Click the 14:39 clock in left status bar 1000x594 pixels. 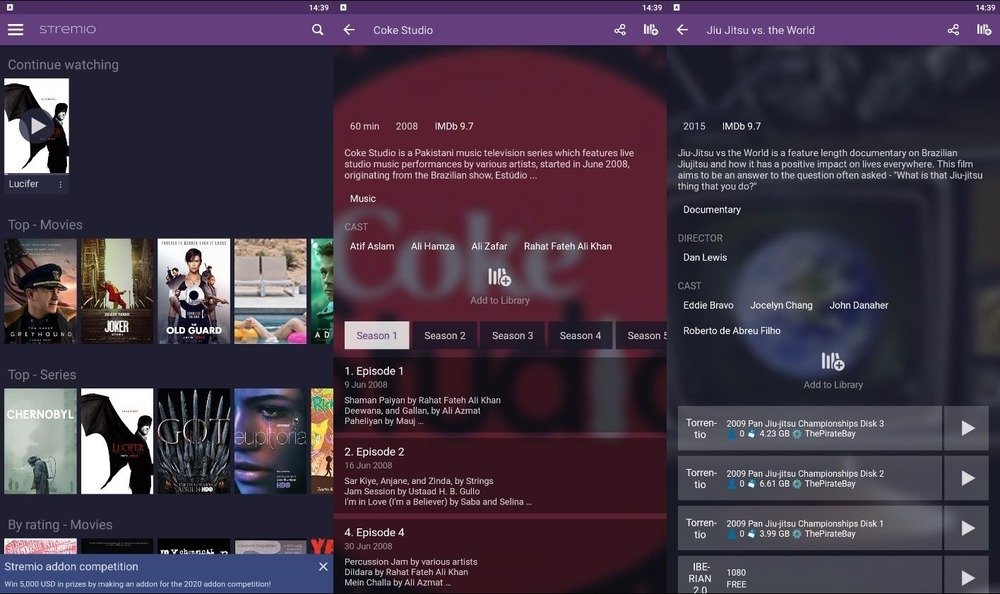click(319, 8)
